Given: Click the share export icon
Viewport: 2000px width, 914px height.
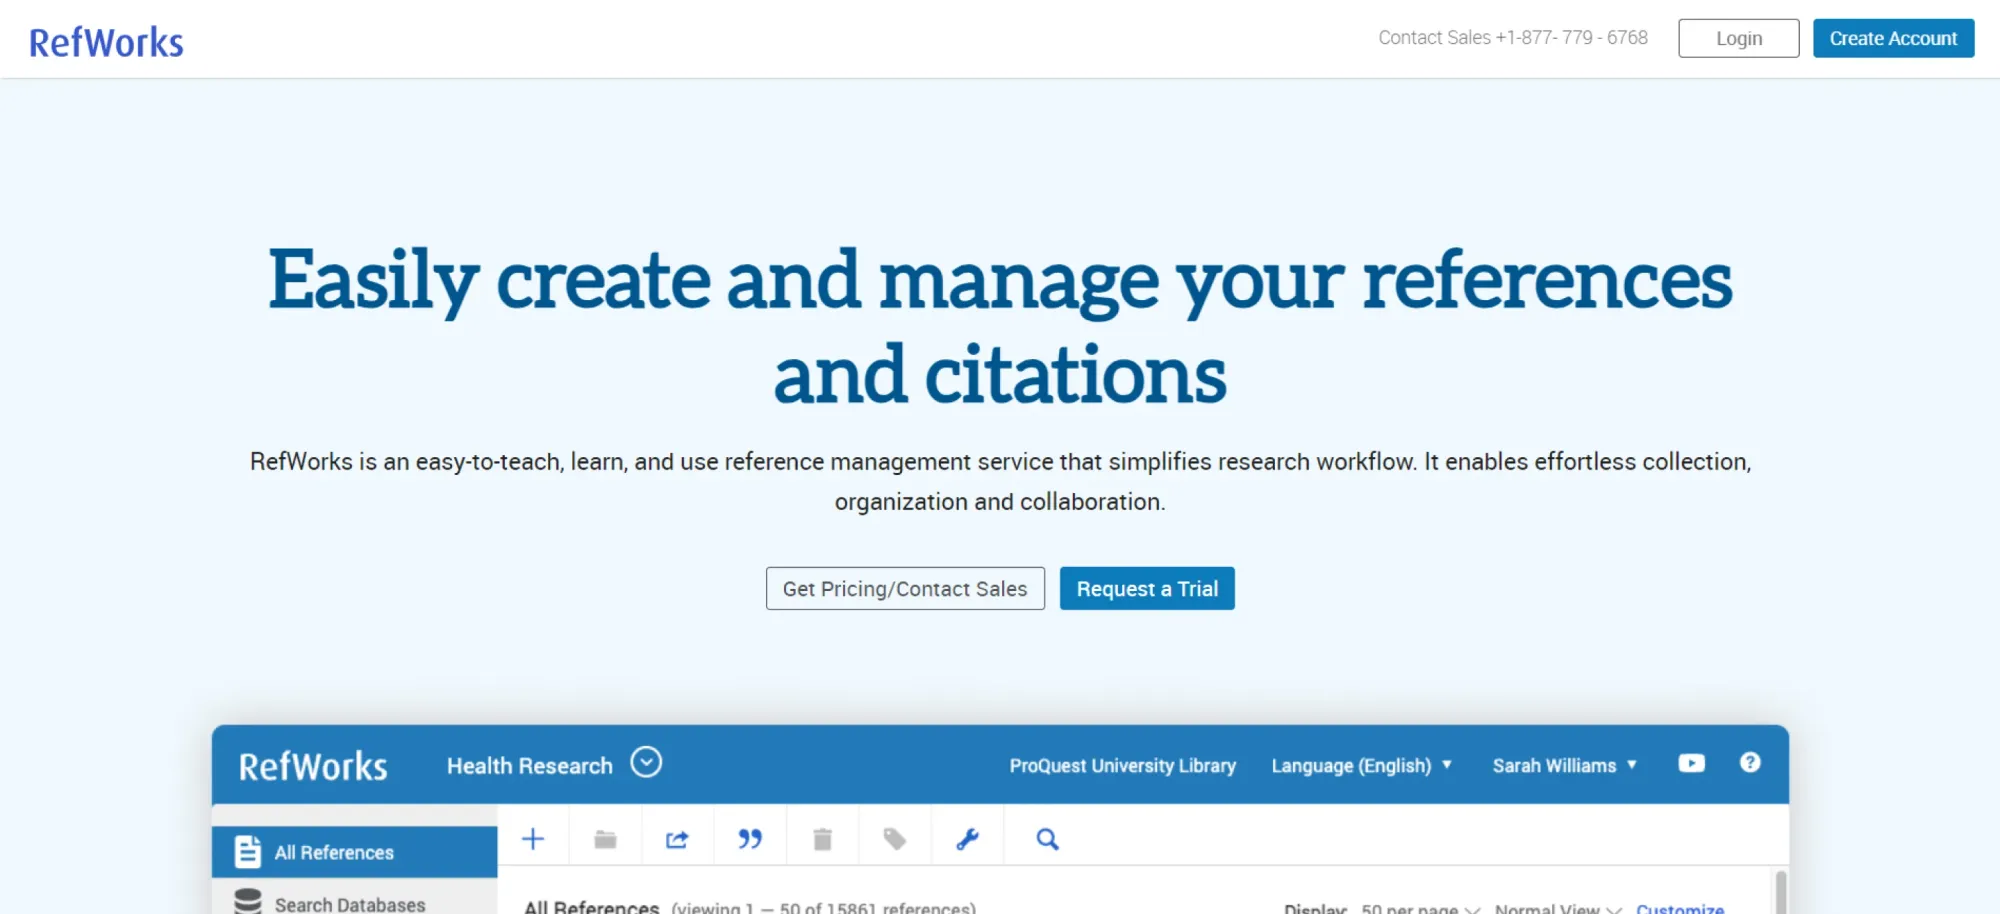Looking at the screenshot, I should click(677, 839).
